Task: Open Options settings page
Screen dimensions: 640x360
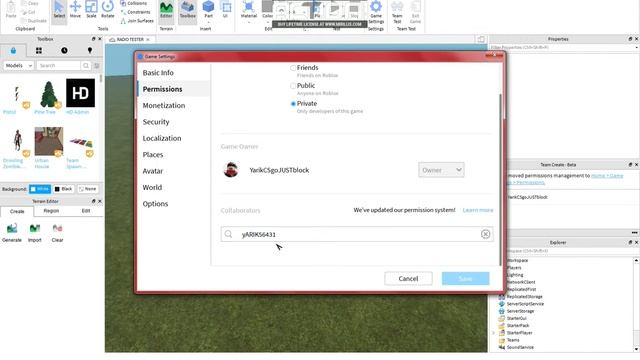Action: pyautogui.click(x=155, y=204)
